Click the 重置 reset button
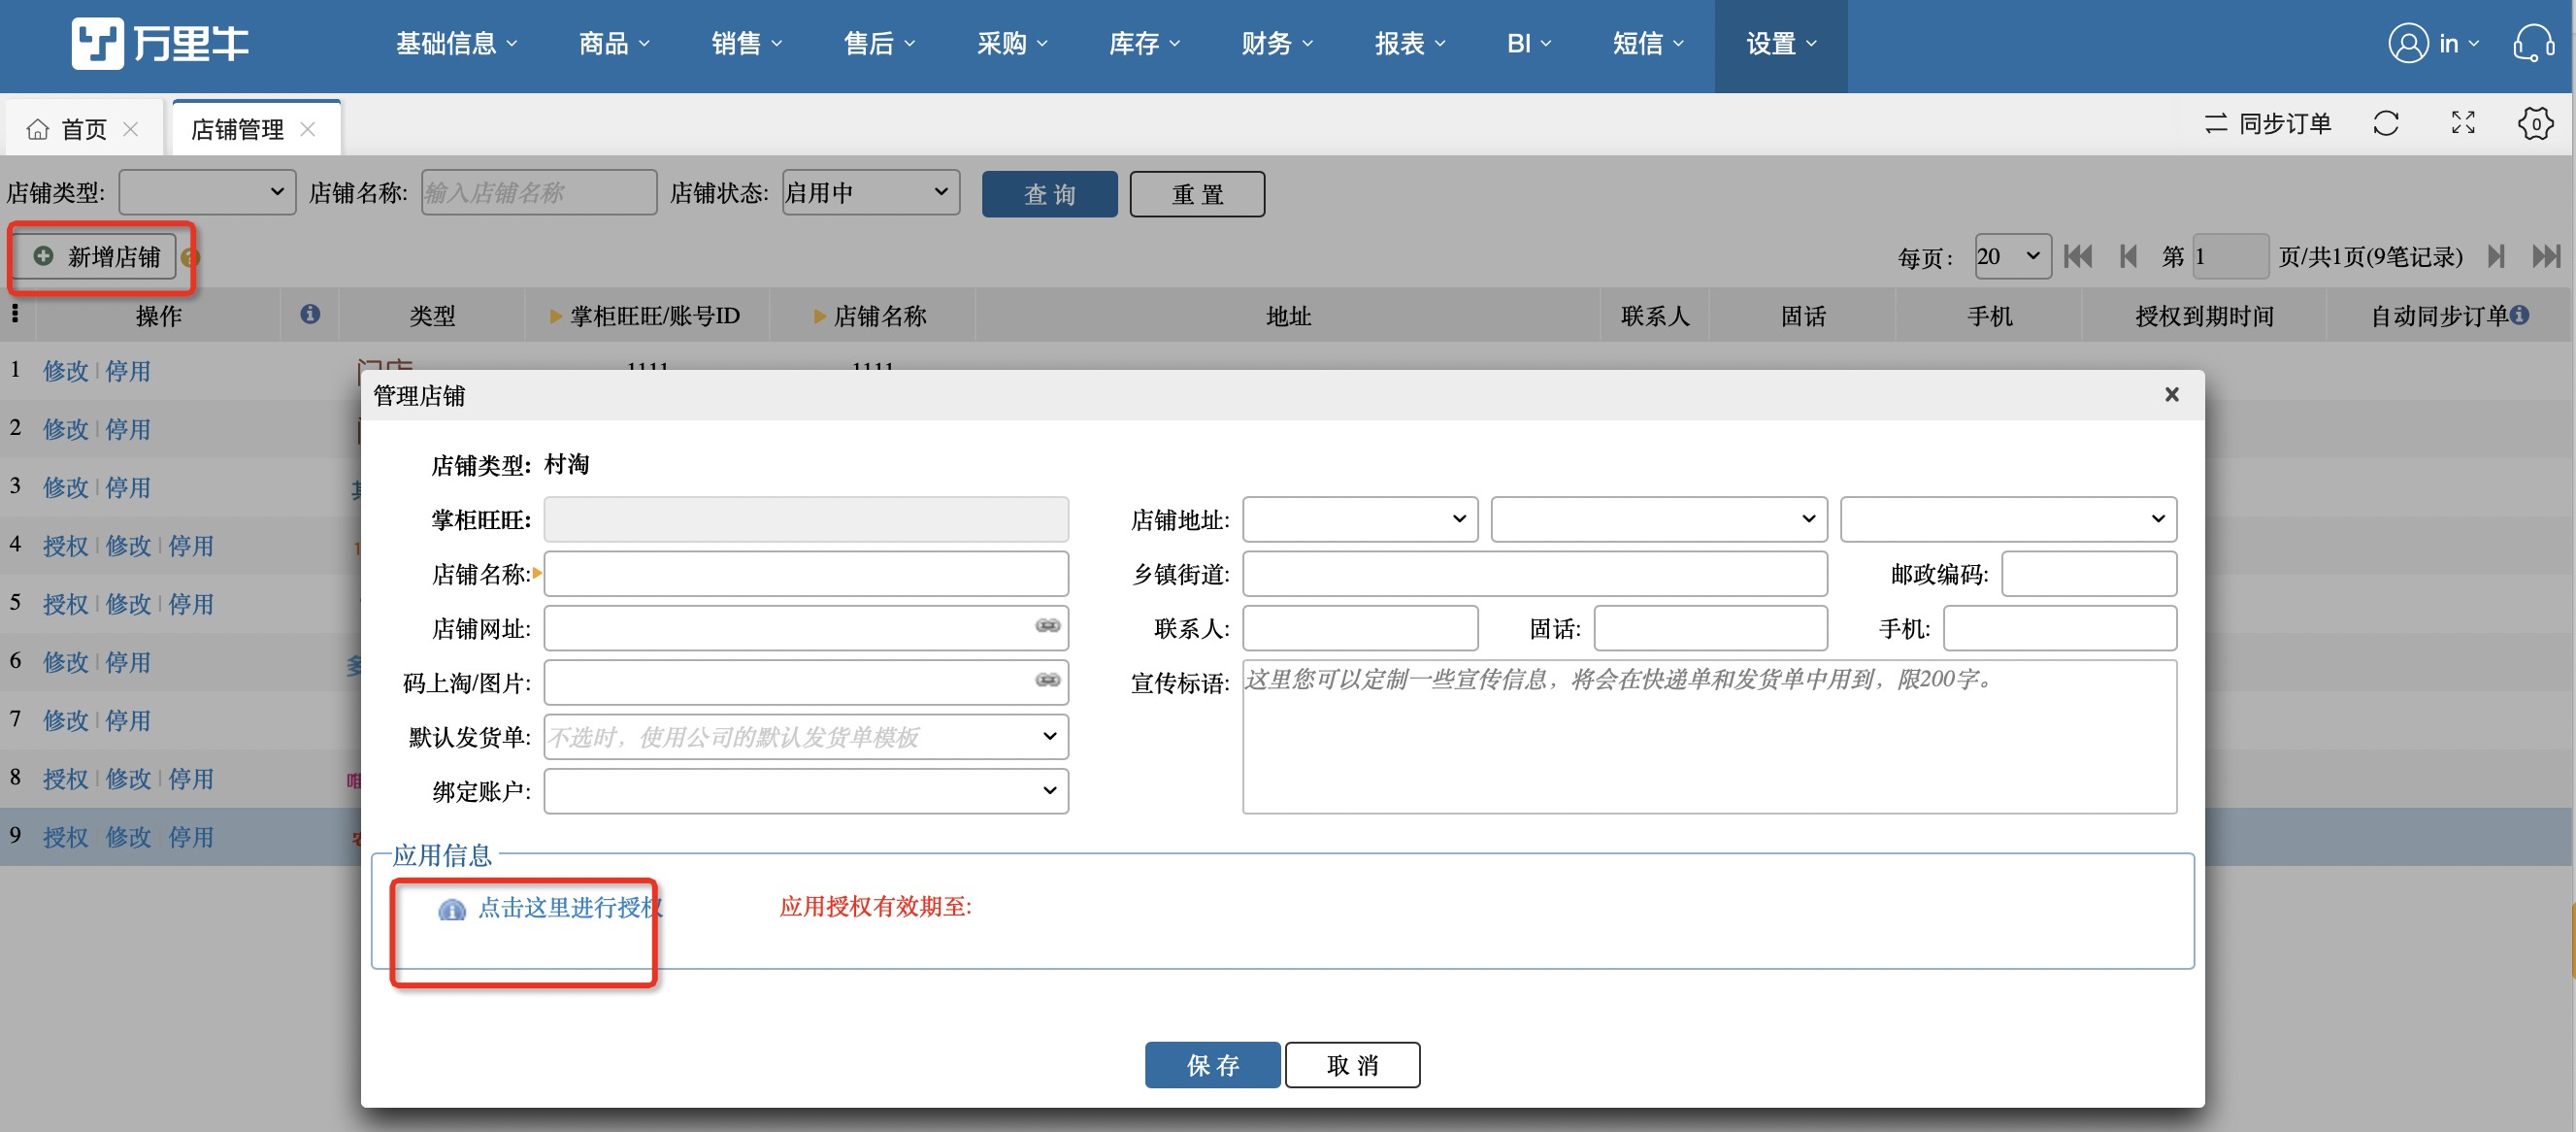Image resolution: width=2576 pixels, height=1132 pixels. tap(1197, 193)
